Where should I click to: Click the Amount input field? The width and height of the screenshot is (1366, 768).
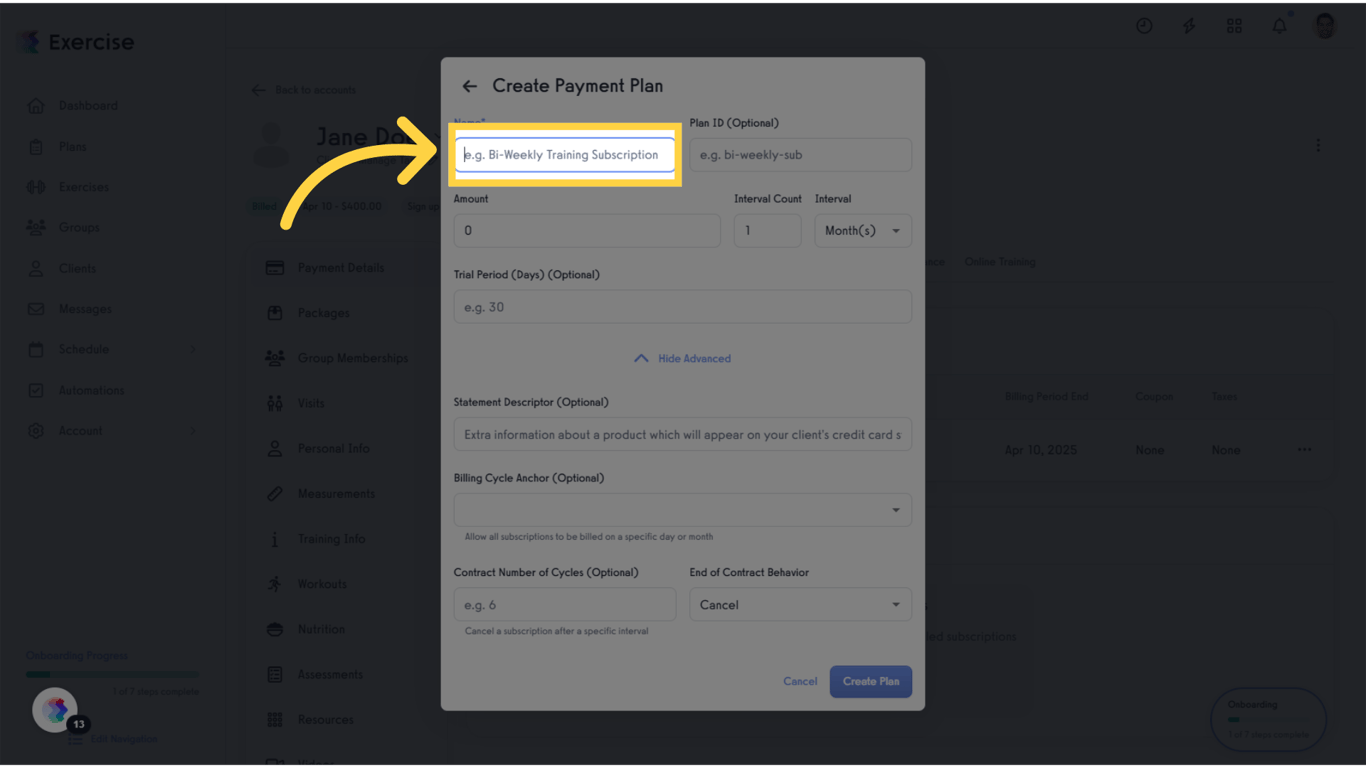point(586,231)
